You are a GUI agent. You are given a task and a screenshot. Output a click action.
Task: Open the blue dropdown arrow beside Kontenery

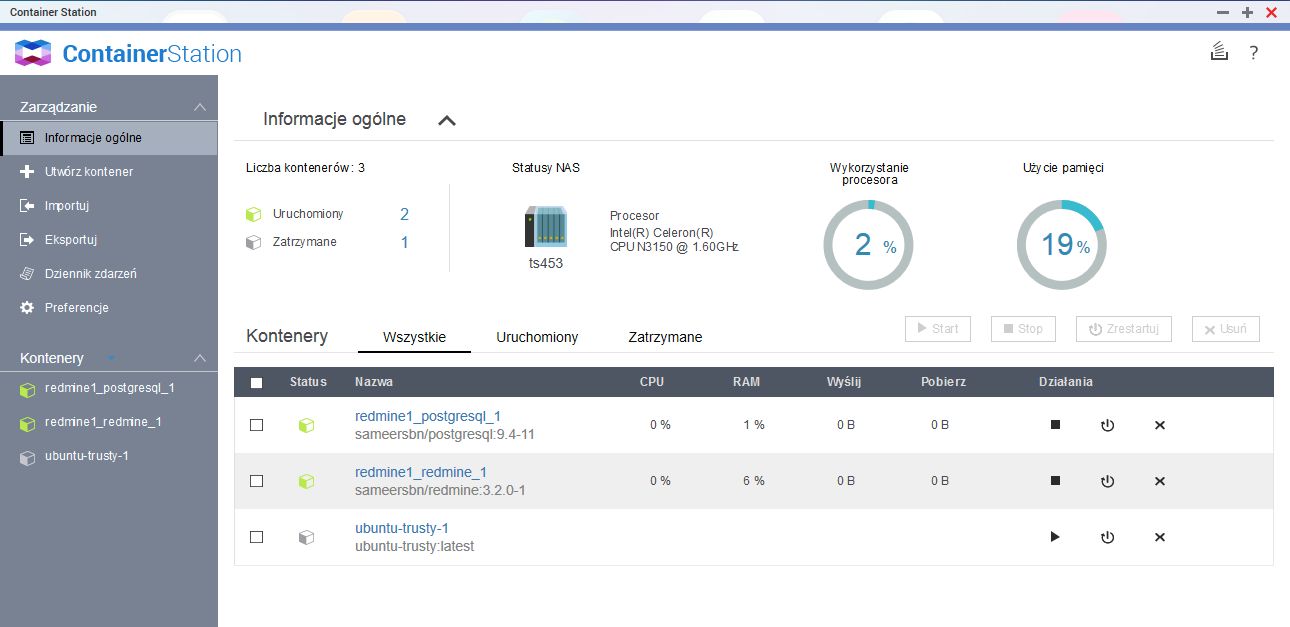(x=111, y=358)
